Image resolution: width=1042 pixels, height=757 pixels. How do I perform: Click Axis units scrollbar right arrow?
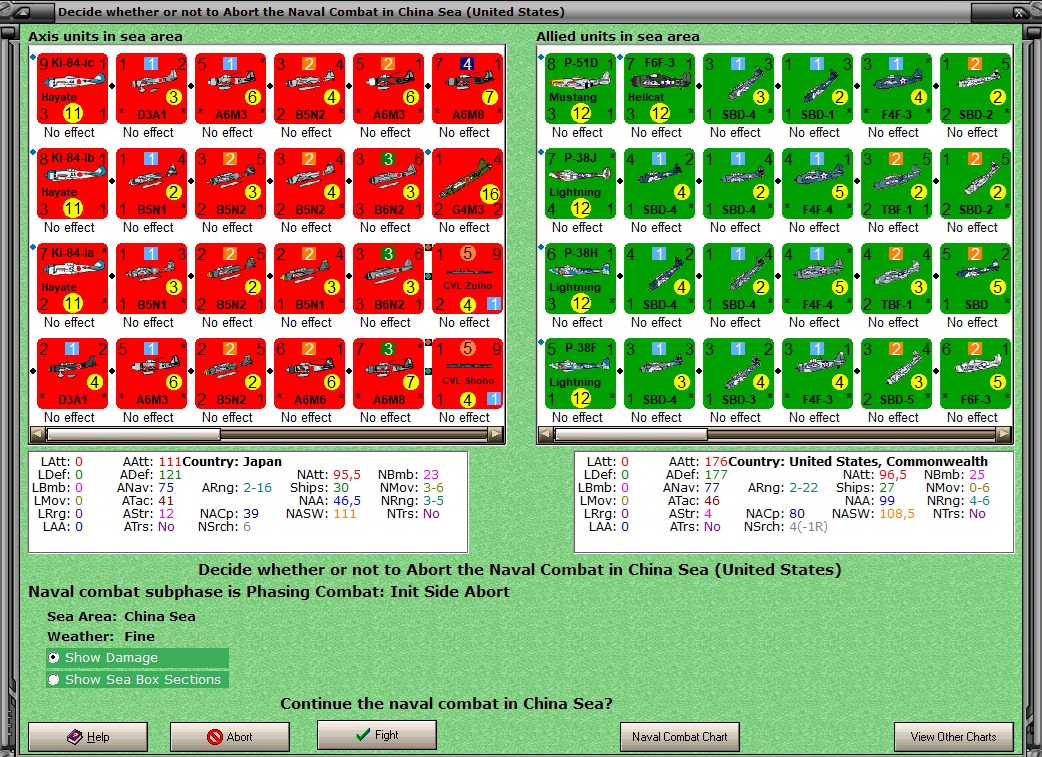[496, 435]
